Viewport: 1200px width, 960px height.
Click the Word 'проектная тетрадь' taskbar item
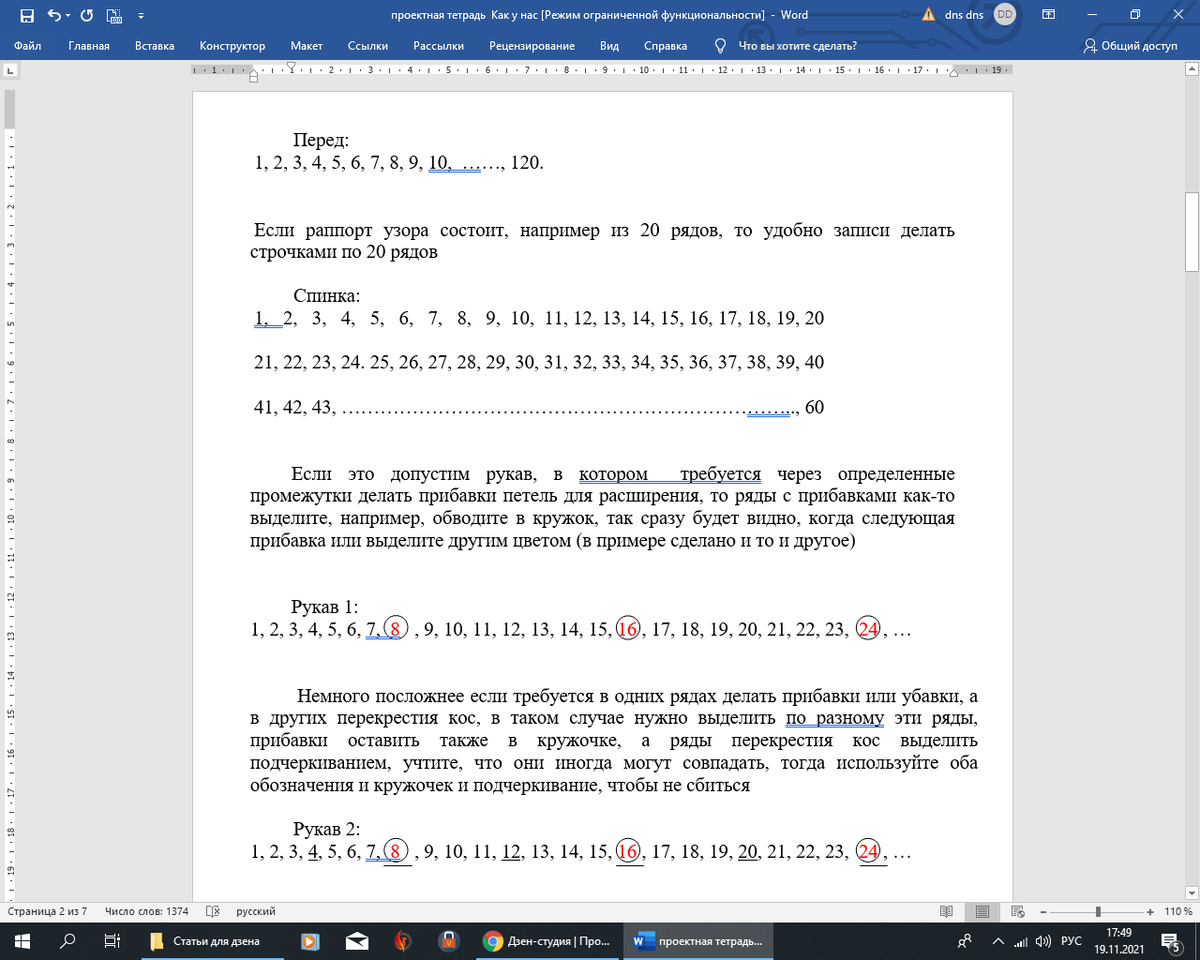[x=698, y=941]
